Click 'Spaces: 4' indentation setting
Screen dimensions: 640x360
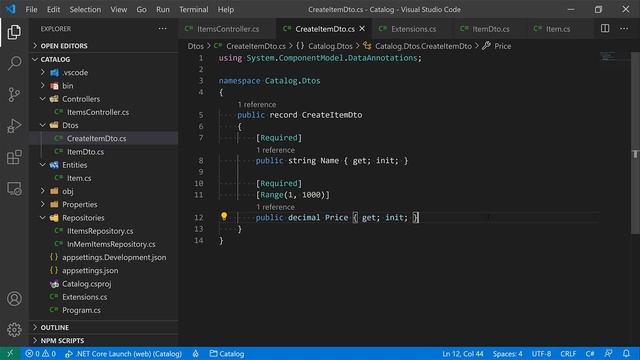point(507,353)
